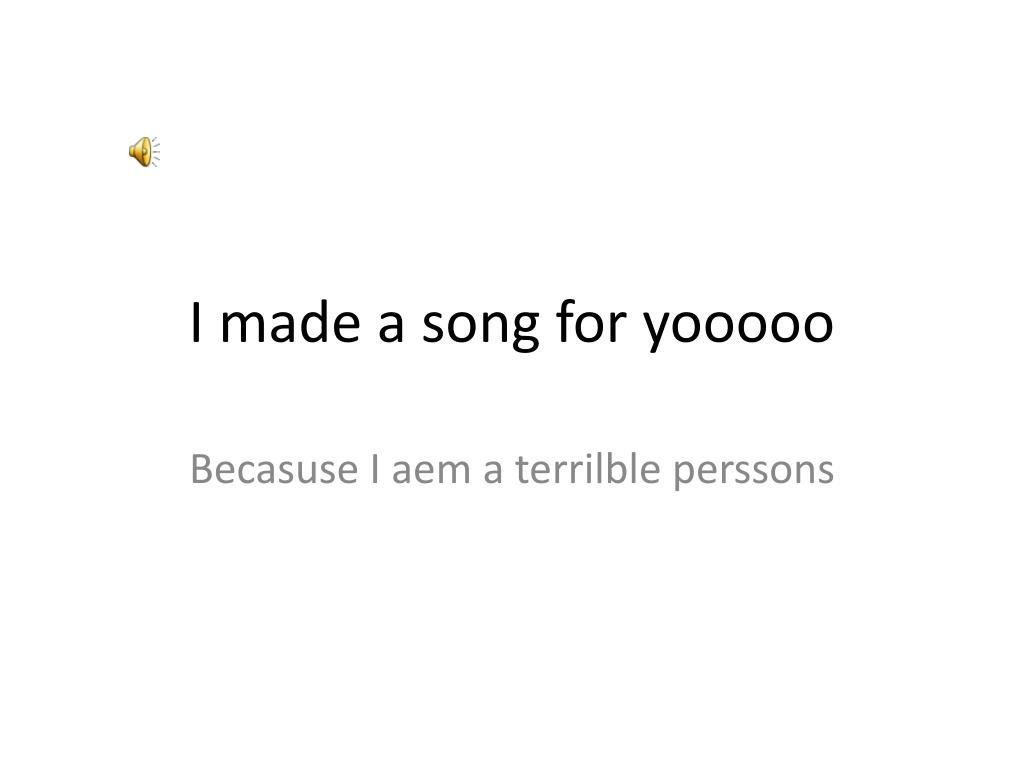Click the subtitle word "aem"
The height and width of the screenshot is (768, 1024).
(431, 472)
